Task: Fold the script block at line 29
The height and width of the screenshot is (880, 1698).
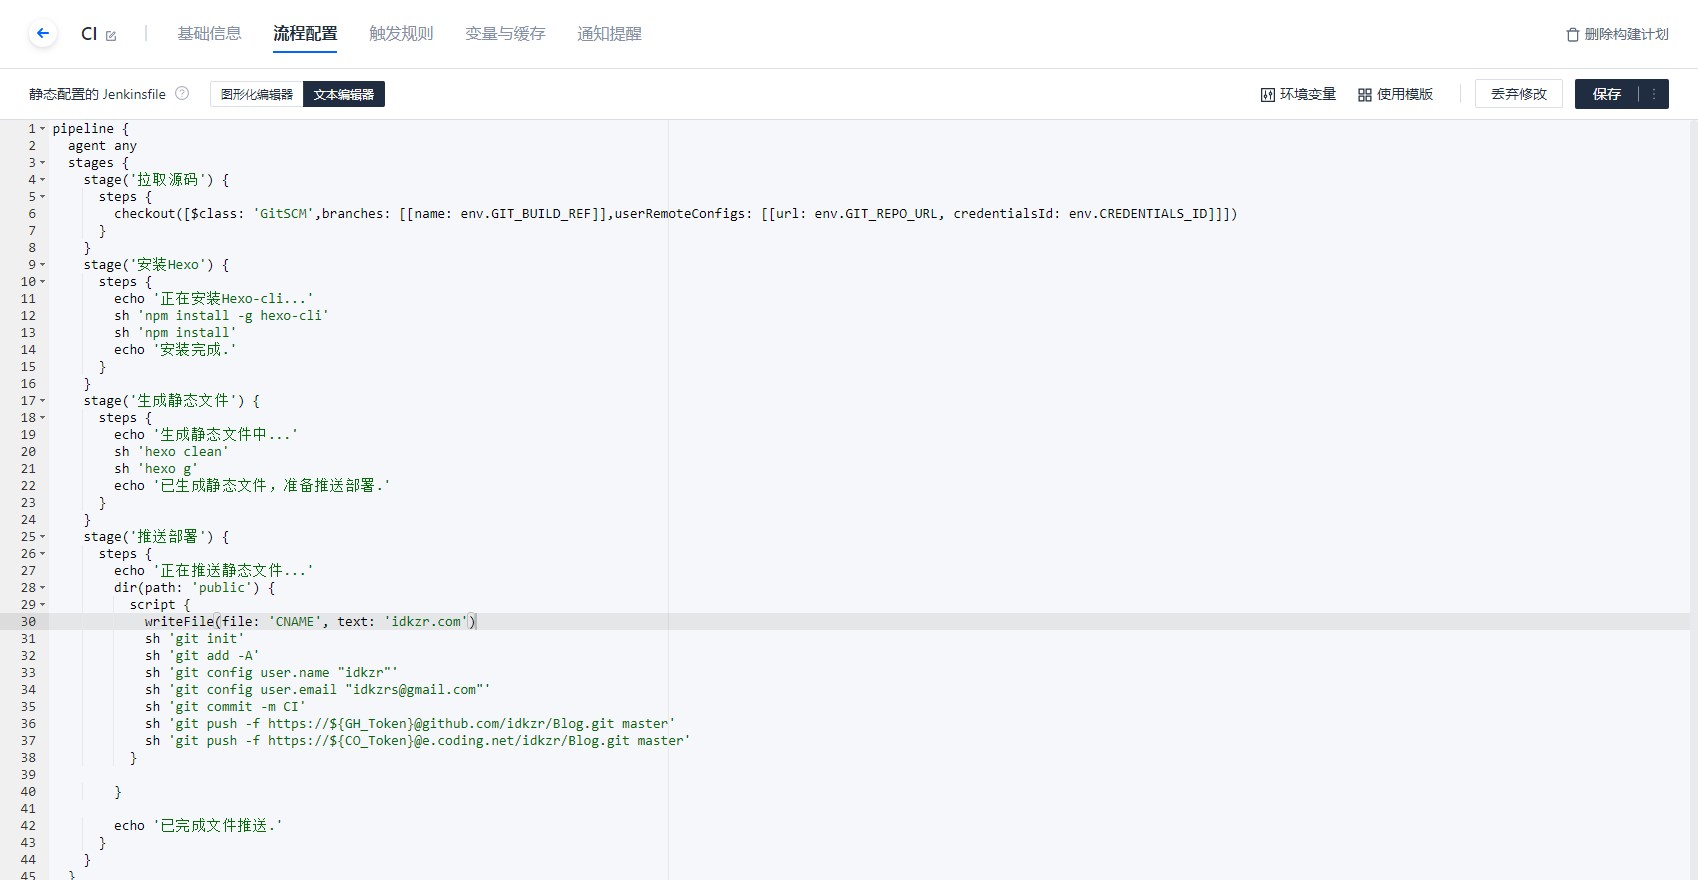Action: pyautogui.click(x=43, y=605)
